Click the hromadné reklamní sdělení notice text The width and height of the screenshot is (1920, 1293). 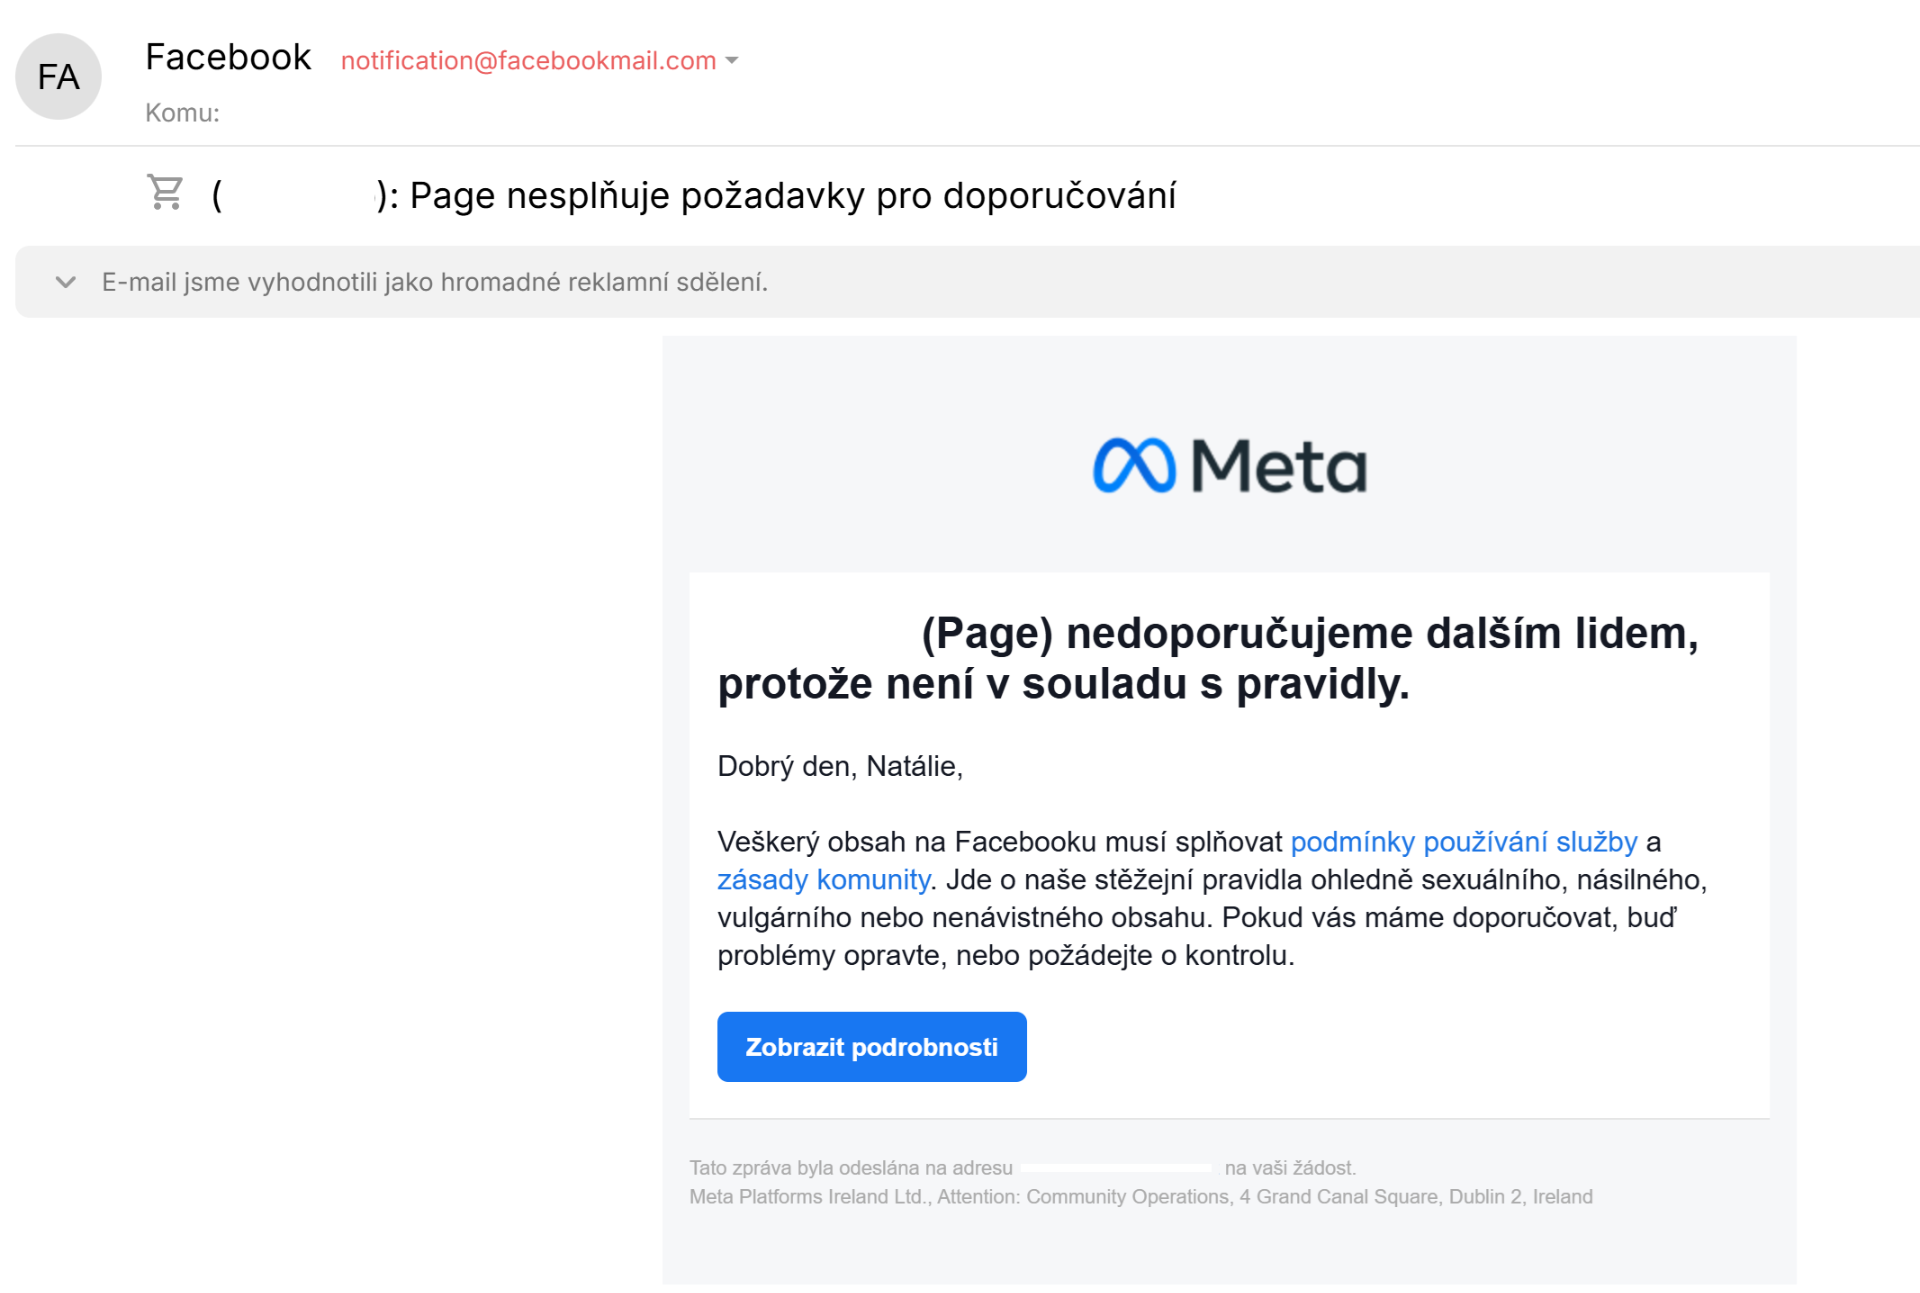tap(435, 282)
